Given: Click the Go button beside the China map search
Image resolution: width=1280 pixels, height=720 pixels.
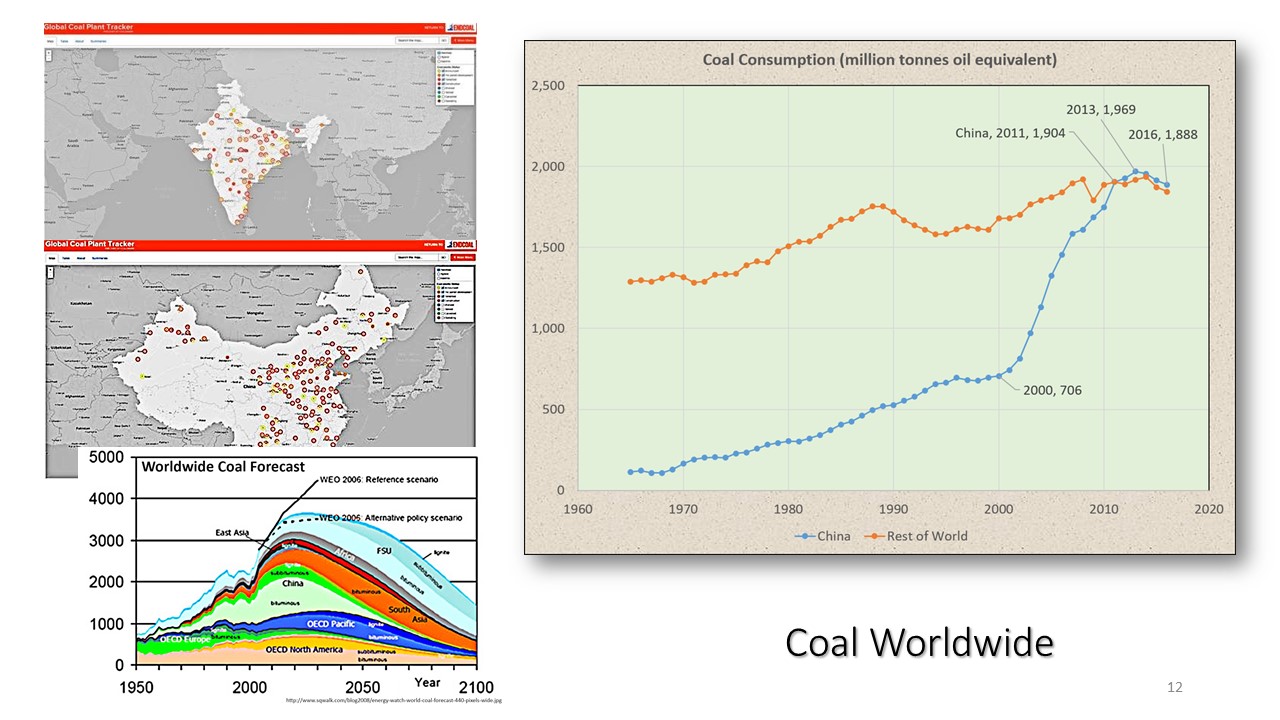Looking at the screenshot, I should coord(444,258).
